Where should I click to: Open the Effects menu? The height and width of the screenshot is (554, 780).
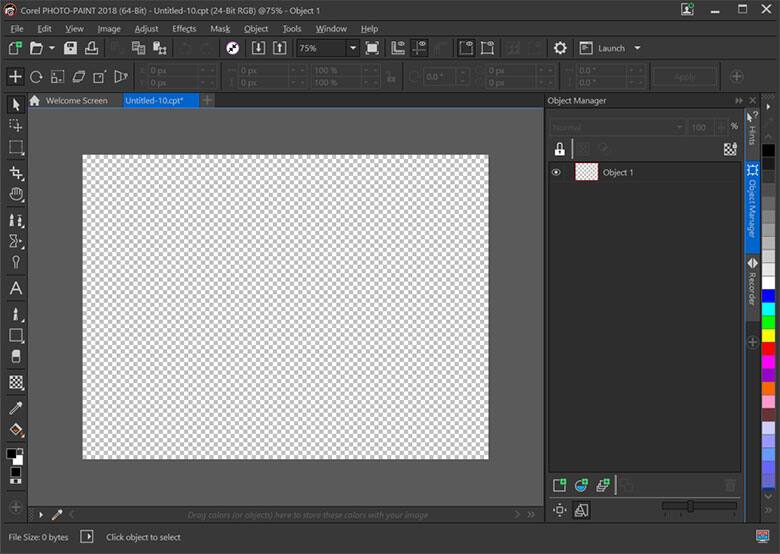point(184,29)
